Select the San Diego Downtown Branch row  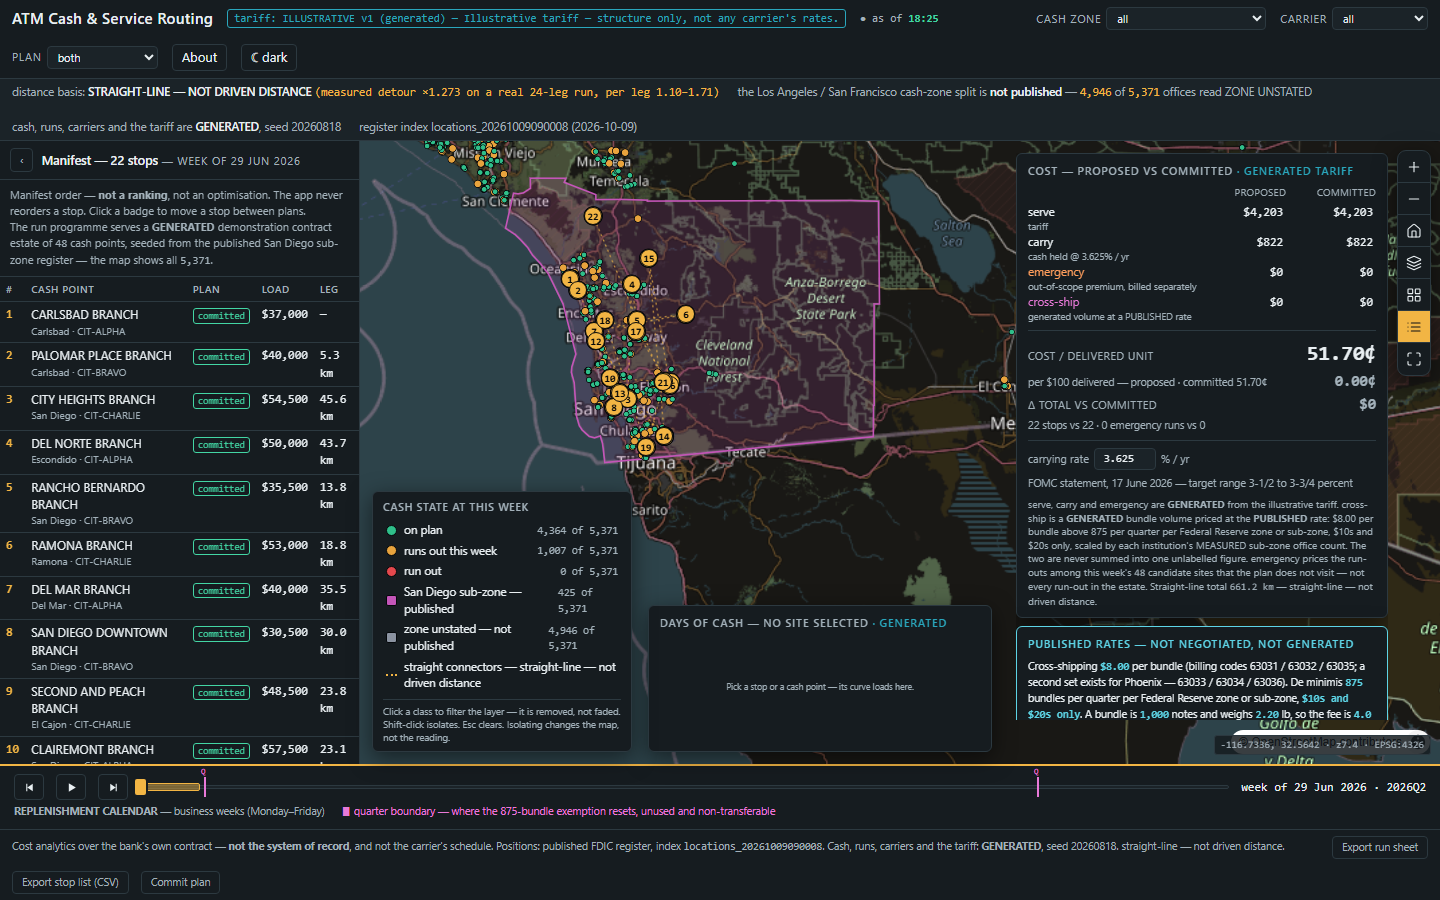tap(180, 649)
